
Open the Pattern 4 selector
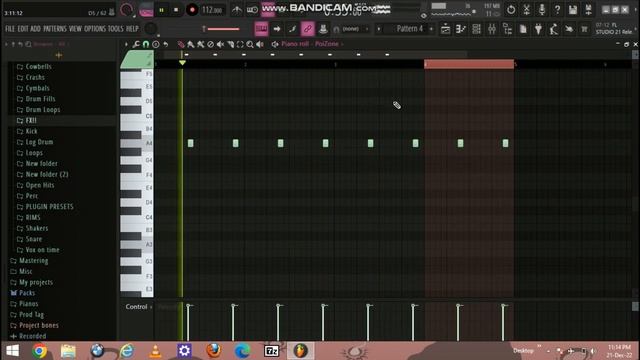tap(410, 29)
